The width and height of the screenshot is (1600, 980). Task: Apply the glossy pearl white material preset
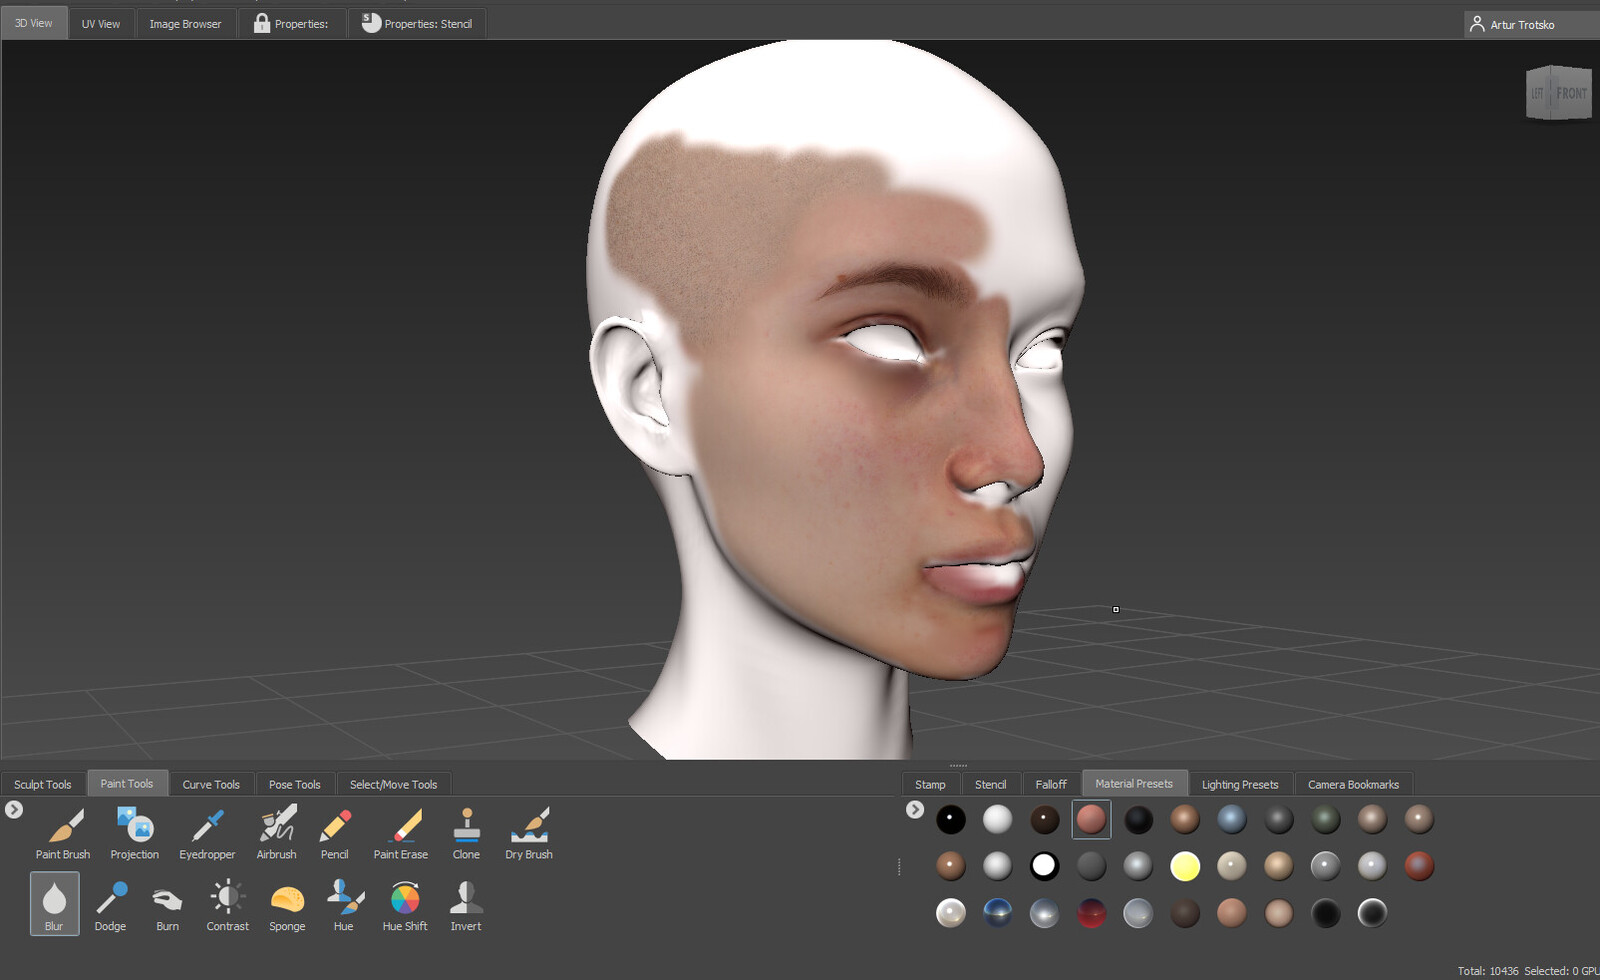950,913
